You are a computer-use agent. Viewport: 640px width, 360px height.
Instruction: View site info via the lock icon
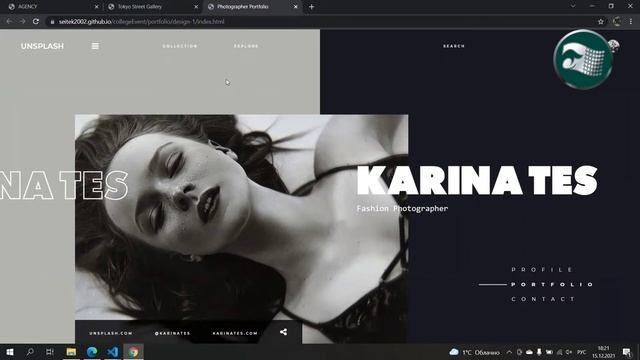[52, 22]
